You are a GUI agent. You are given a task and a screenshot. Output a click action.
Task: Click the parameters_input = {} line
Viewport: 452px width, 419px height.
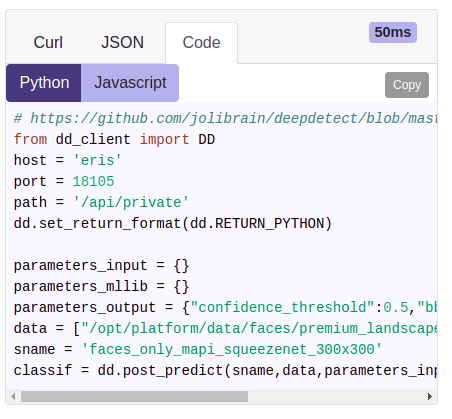pos(101,266)
